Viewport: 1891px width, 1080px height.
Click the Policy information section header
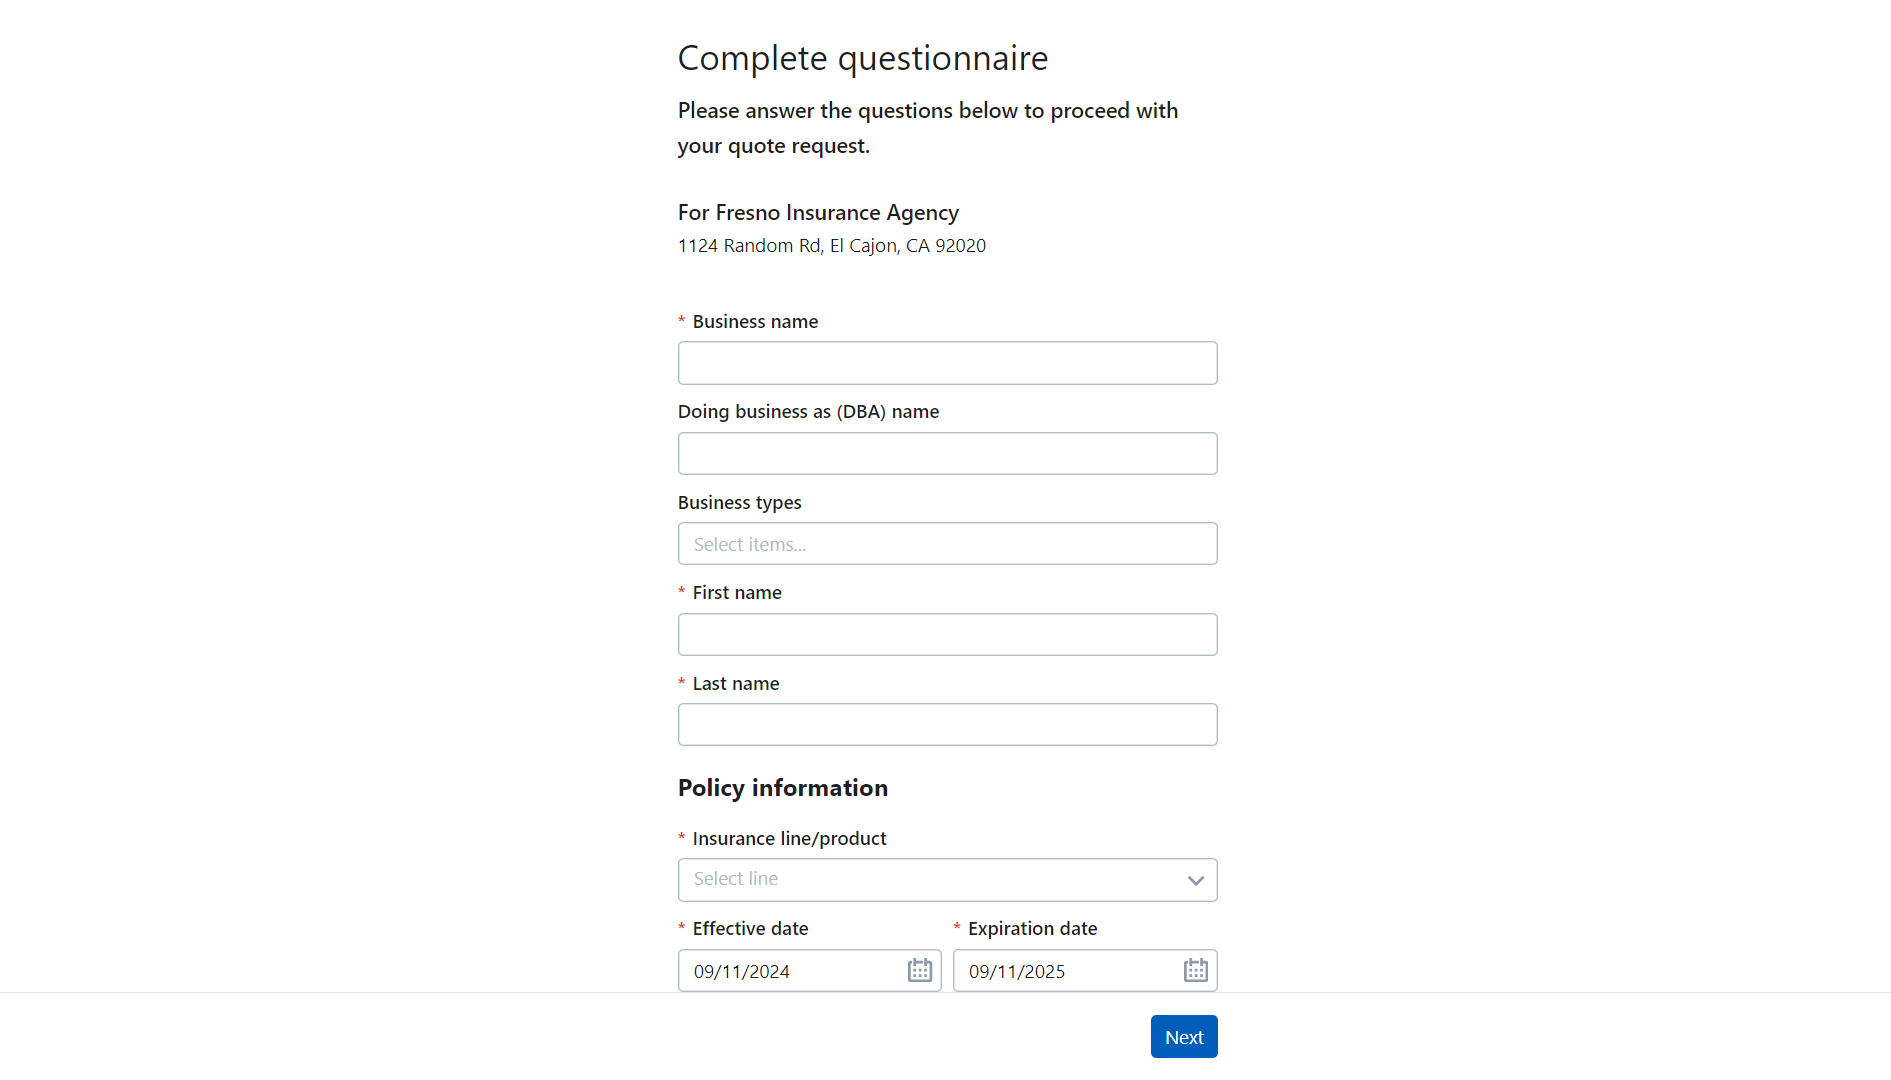[x=783, y=788]
